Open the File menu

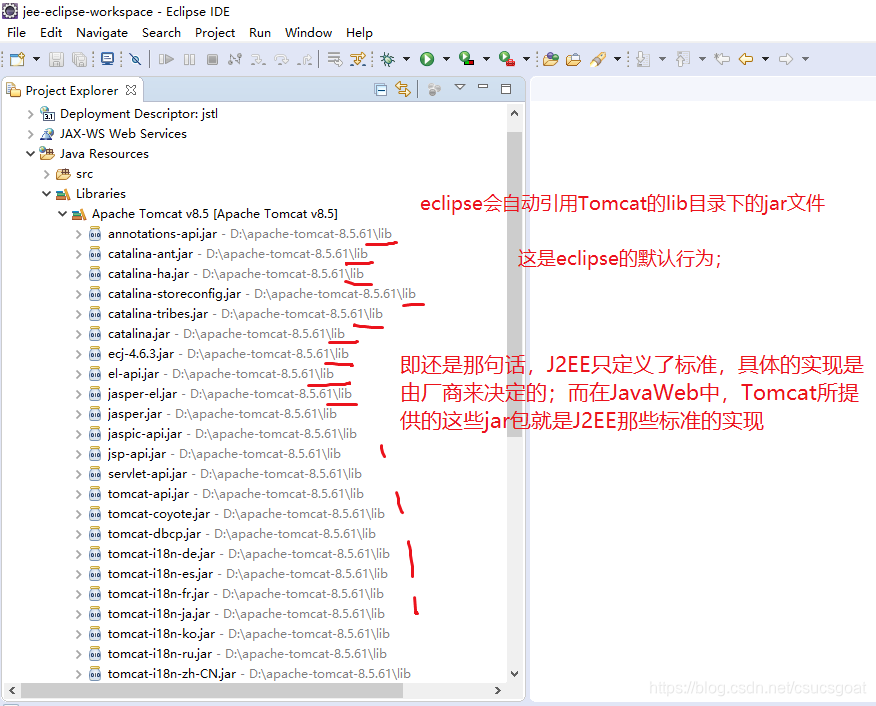click(x=16, y=32)
